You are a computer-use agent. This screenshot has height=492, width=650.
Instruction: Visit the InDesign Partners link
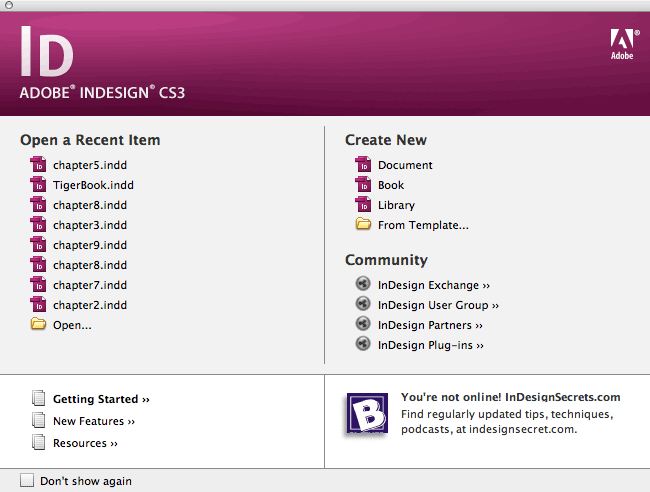point(430,325)
